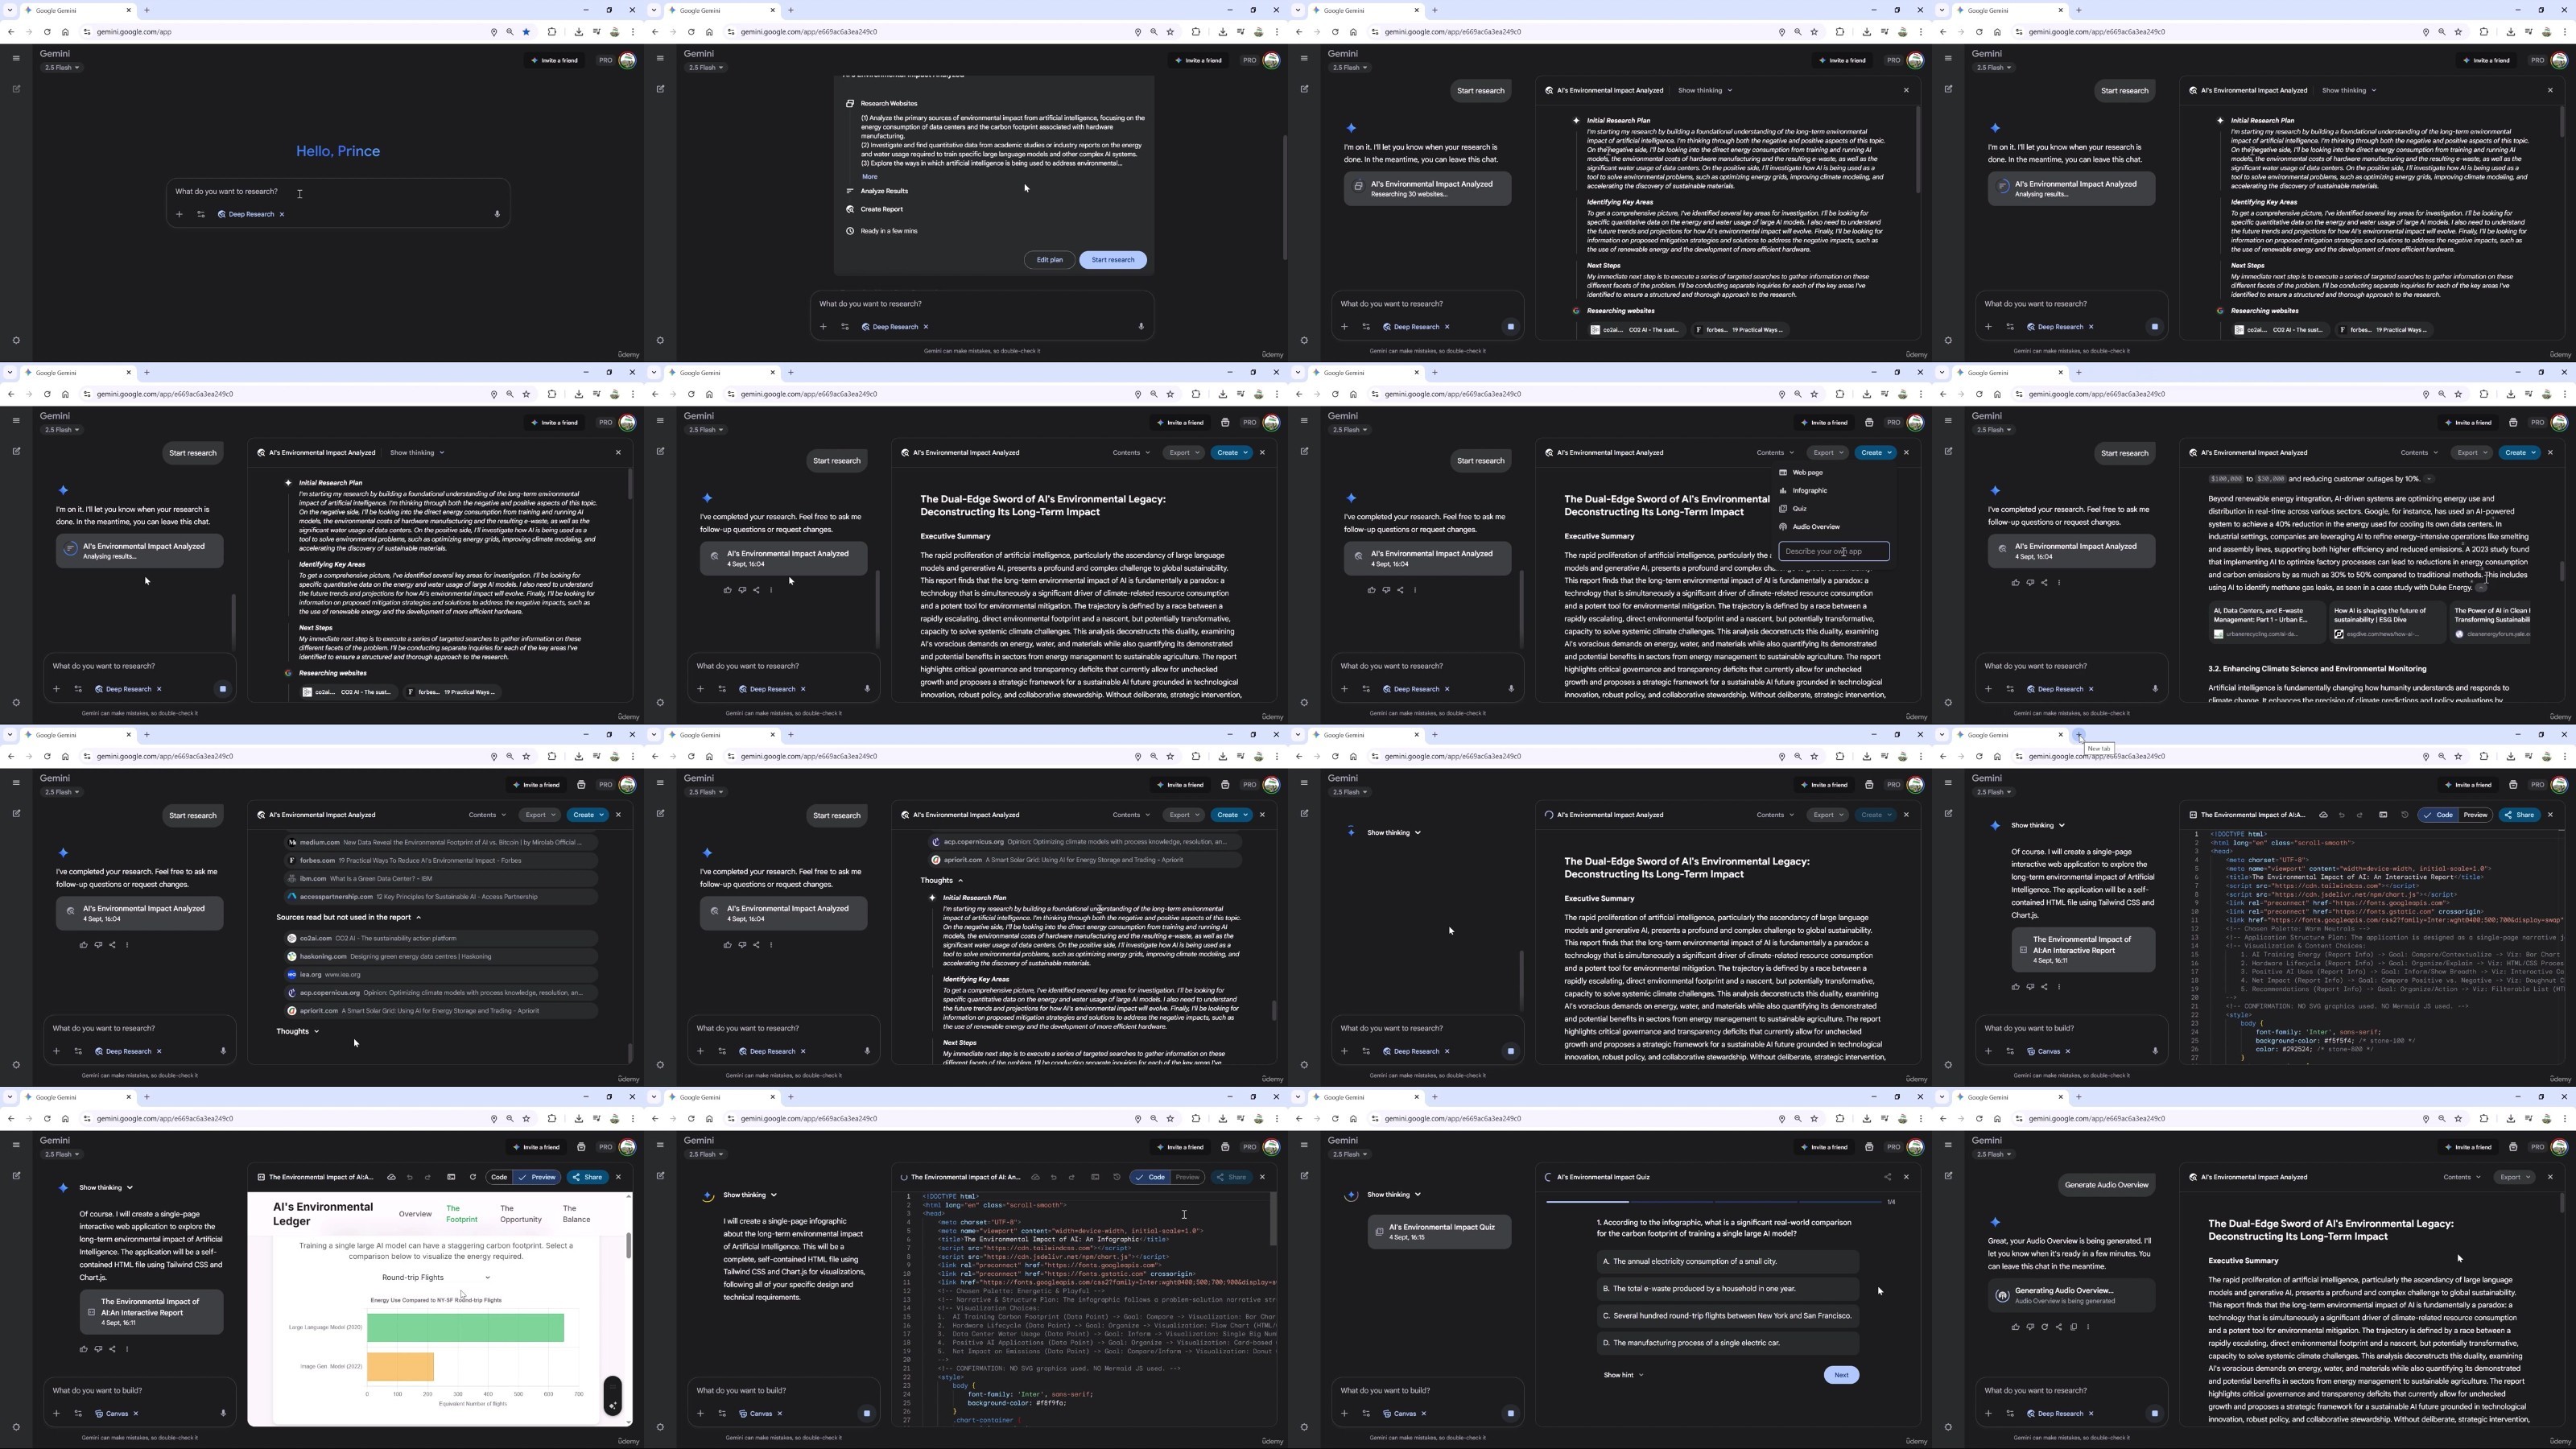Screen dimensions: 2576x1449
Task: Open console icon in AI's Environmental Ledger canvas toolbar
Action: 451,1177
